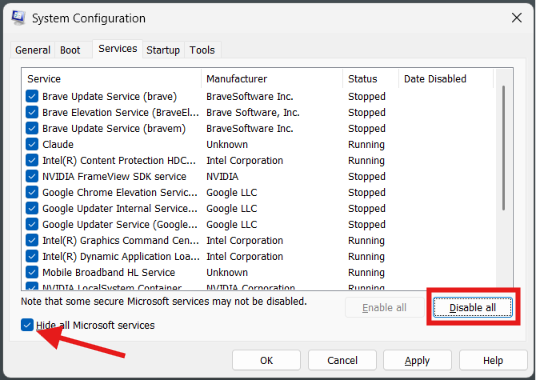Toggle Brave Update Service (brave) checkbox
The image size is (536, 380).
click(32, 96)
